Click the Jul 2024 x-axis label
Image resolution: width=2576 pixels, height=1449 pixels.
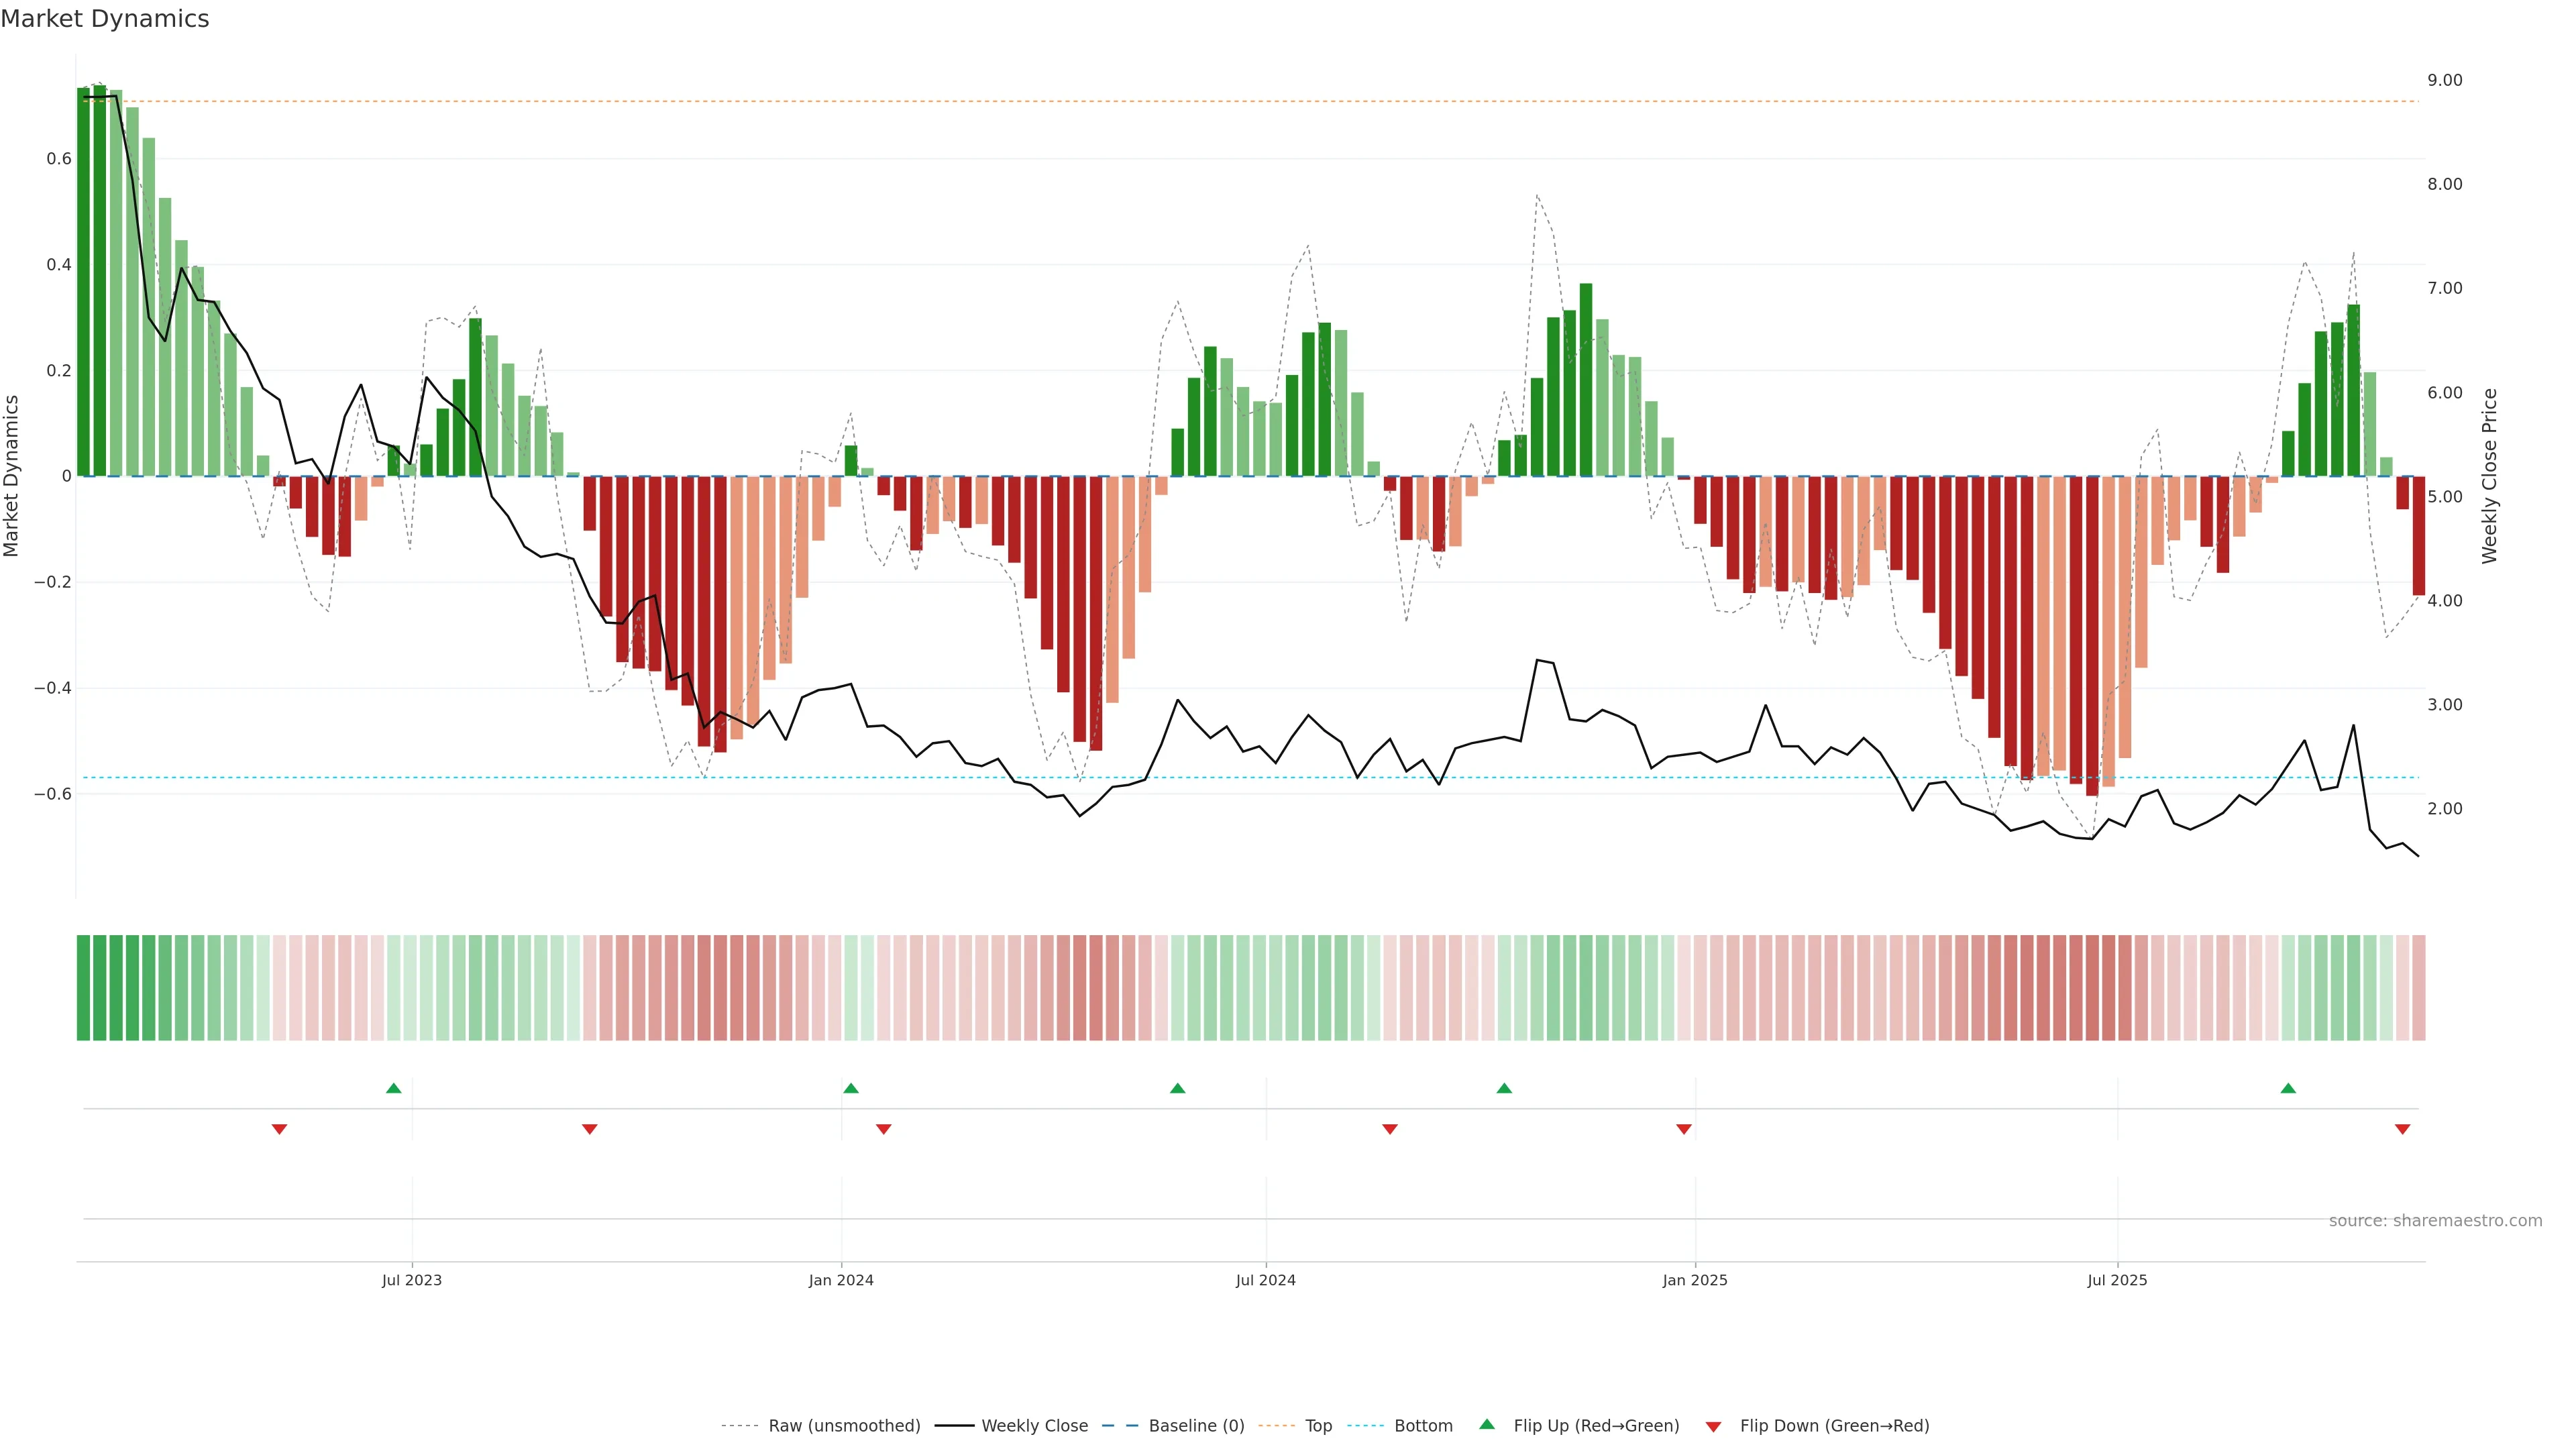(1265, 1280)
